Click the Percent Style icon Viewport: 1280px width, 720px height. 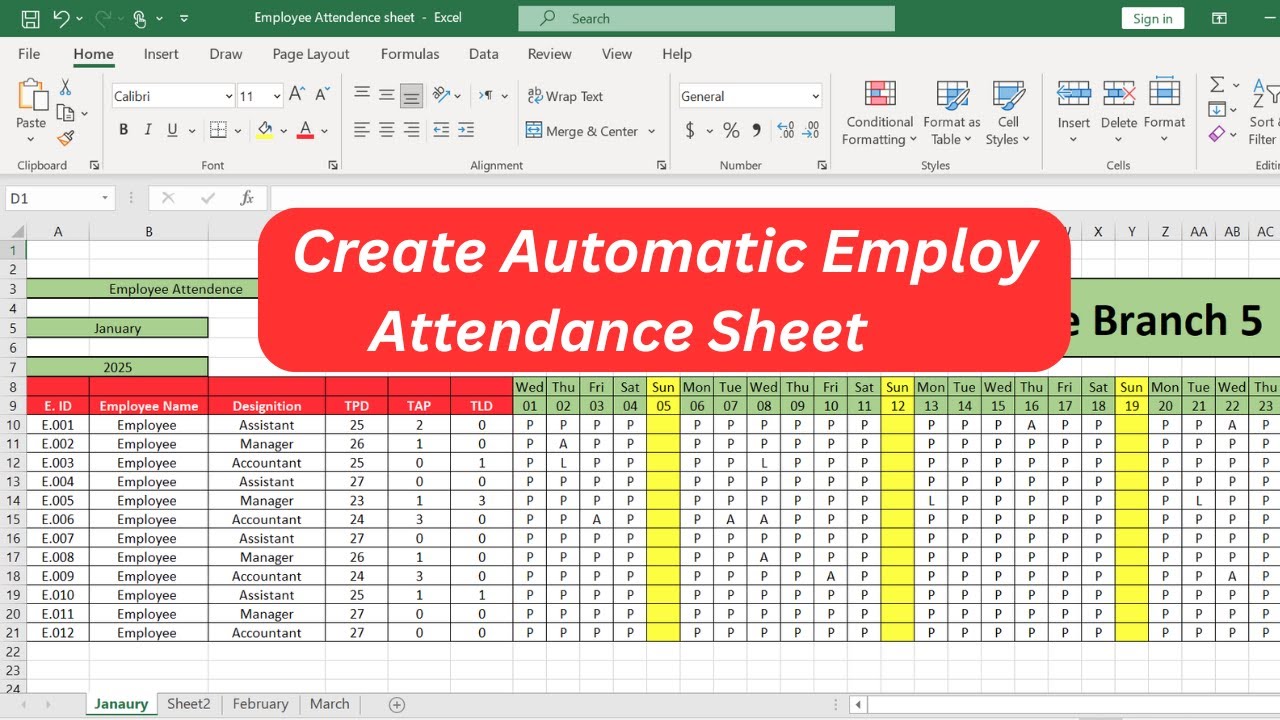click(731, 130)
